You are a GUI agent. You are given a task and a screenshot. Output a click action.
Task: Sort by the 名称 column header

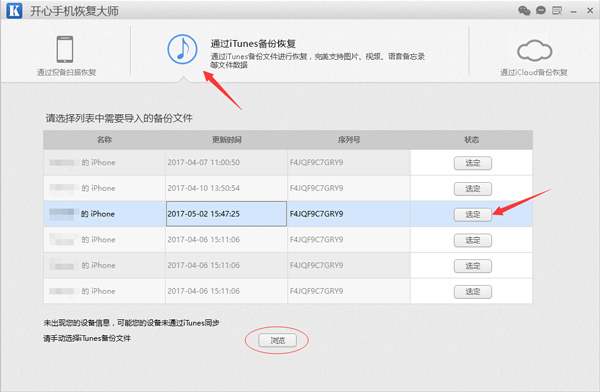pyautogui.click(x=104, y=140)
